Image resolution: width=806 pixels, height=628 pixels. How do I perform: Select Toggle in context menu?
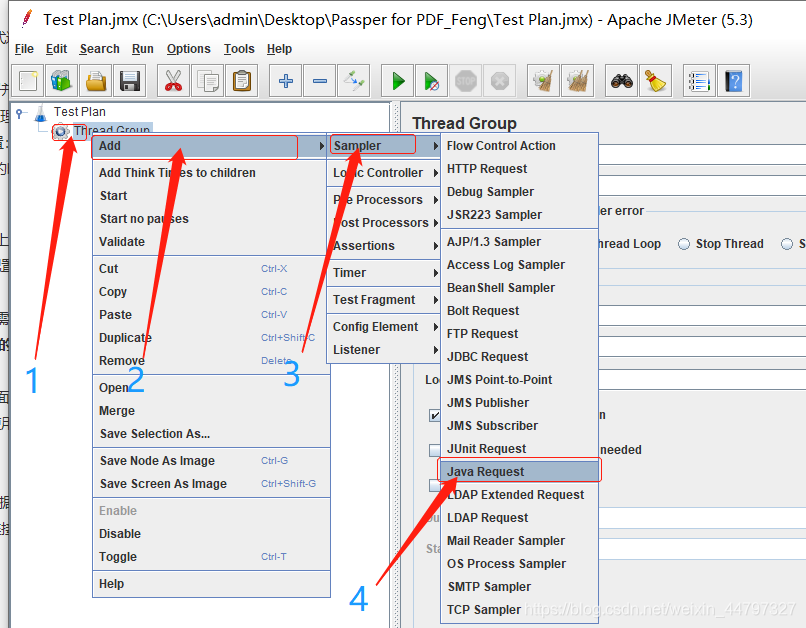[x=211, y=557]
